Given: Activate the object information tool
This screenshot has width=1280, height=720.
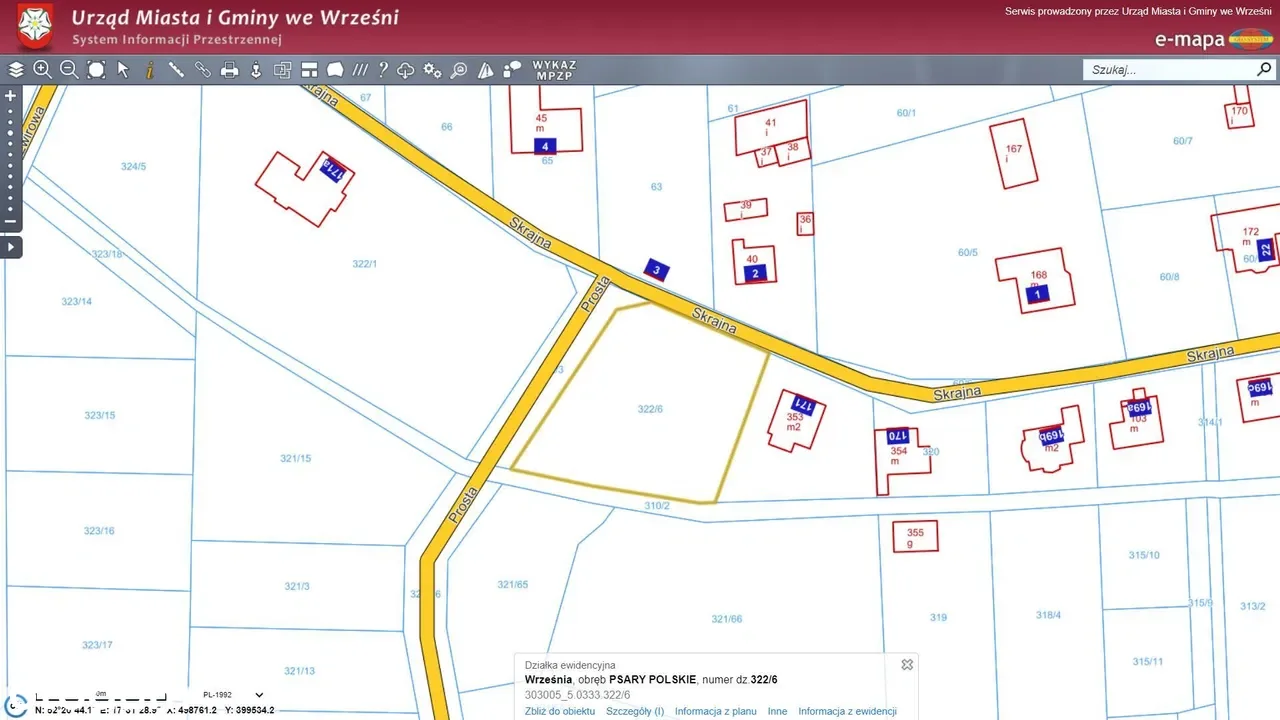Looking at the screenshot, I should pos(150,70).
